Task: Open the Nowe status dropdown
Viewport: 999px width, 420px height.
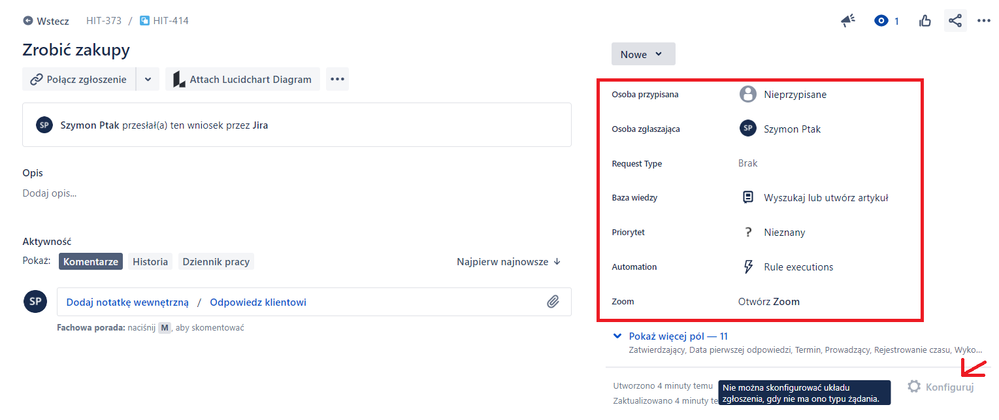Action: pos(643,54)
